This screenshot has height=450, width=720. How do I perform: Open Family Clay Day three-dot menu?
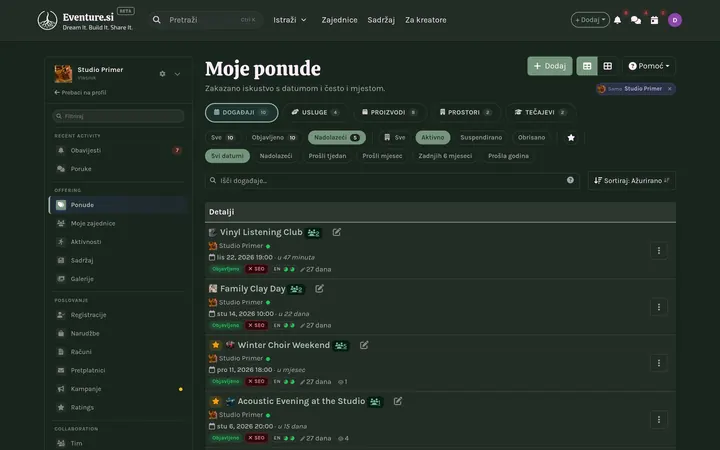[x=658, y=307]
